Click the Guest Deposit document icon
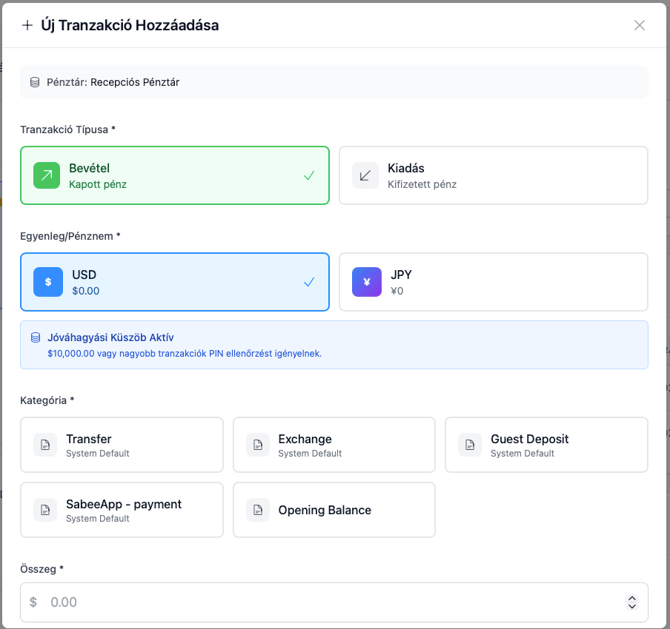Image resolution: width=670 pixels, height=629 pixels. (470, 445)
